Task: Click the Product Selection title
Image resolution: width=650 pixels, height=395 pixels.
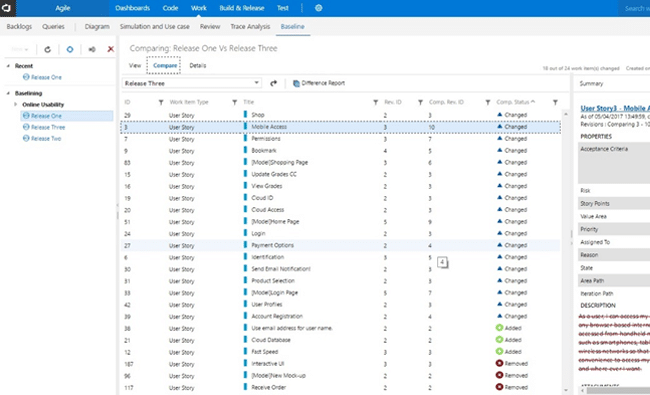Action: click(x=273, y=281)
